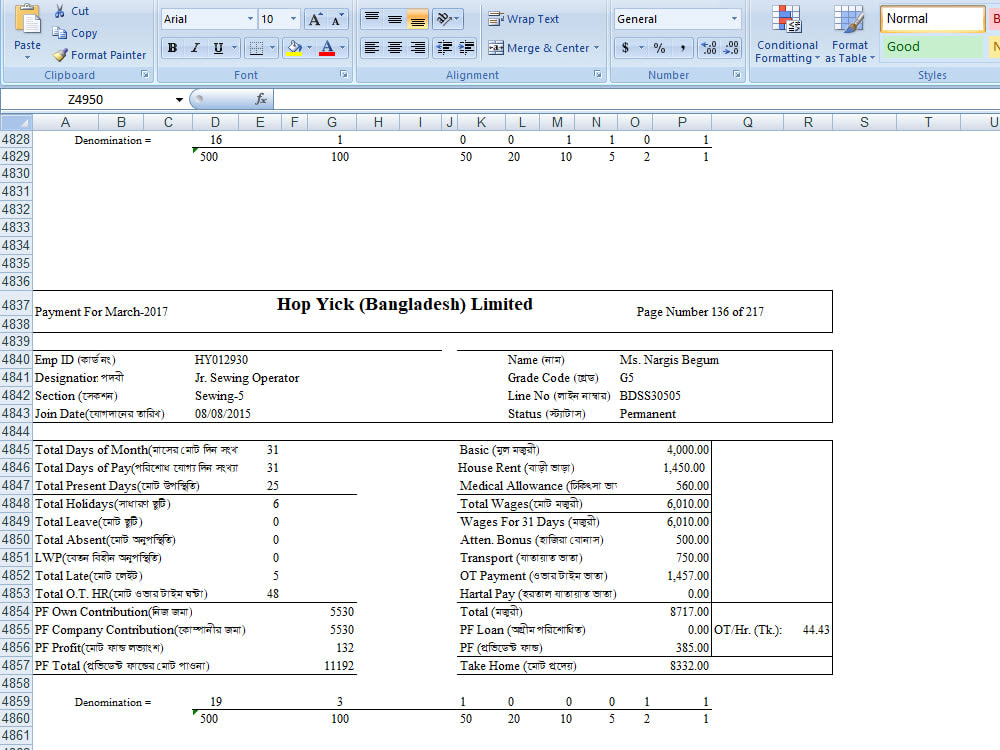Screen dimensions: 1000x750
Task: Align text to middle of cell
Action: [395, 19]
